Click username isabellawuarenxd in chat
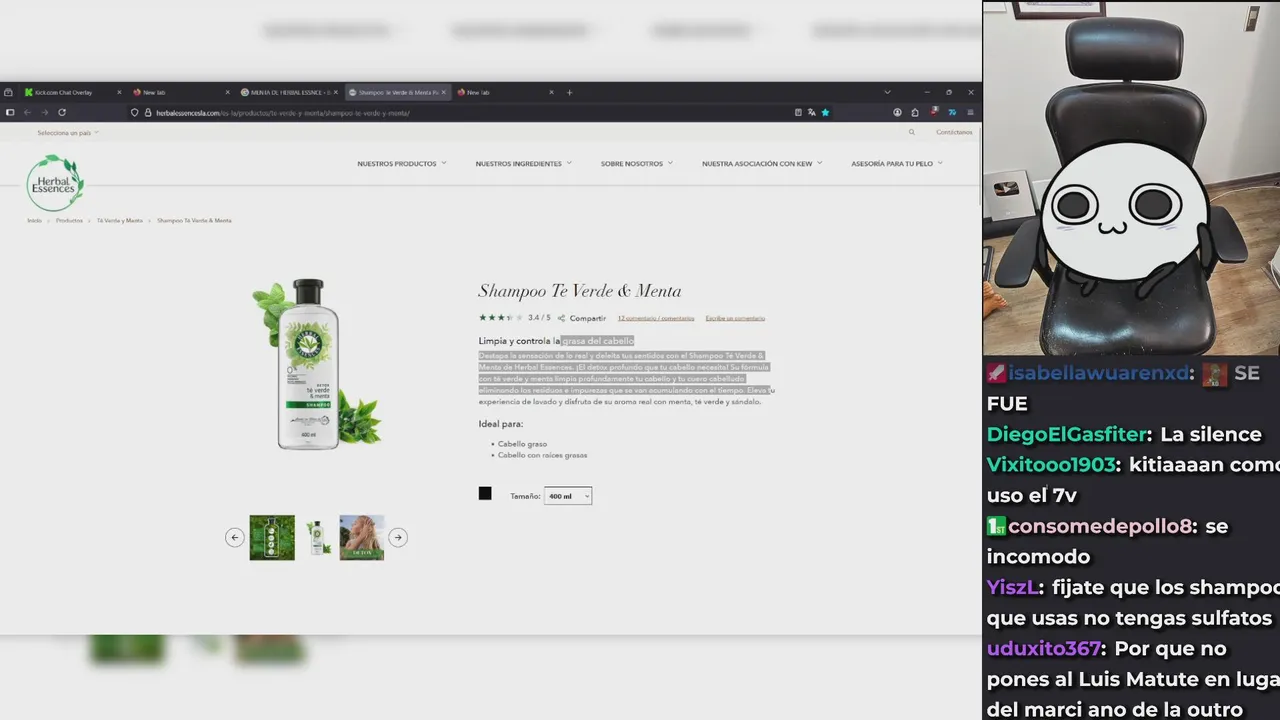The height and width of the screenshot is (720, 1280). (x=1099, y=373)
